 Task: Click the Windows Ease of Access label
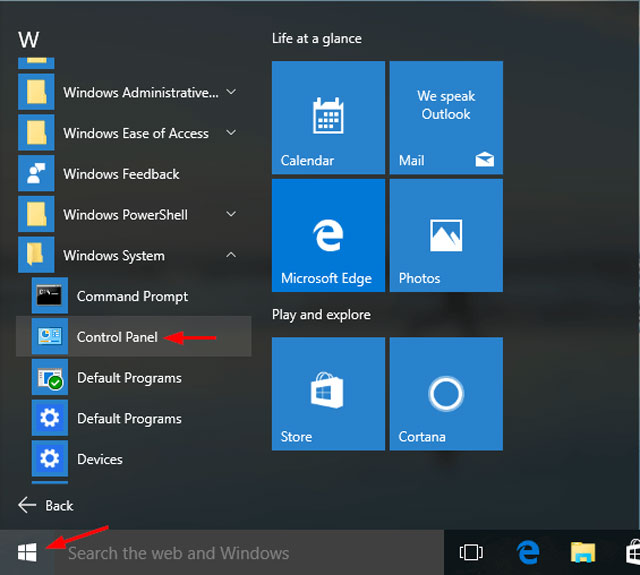[x=136, y=133]
